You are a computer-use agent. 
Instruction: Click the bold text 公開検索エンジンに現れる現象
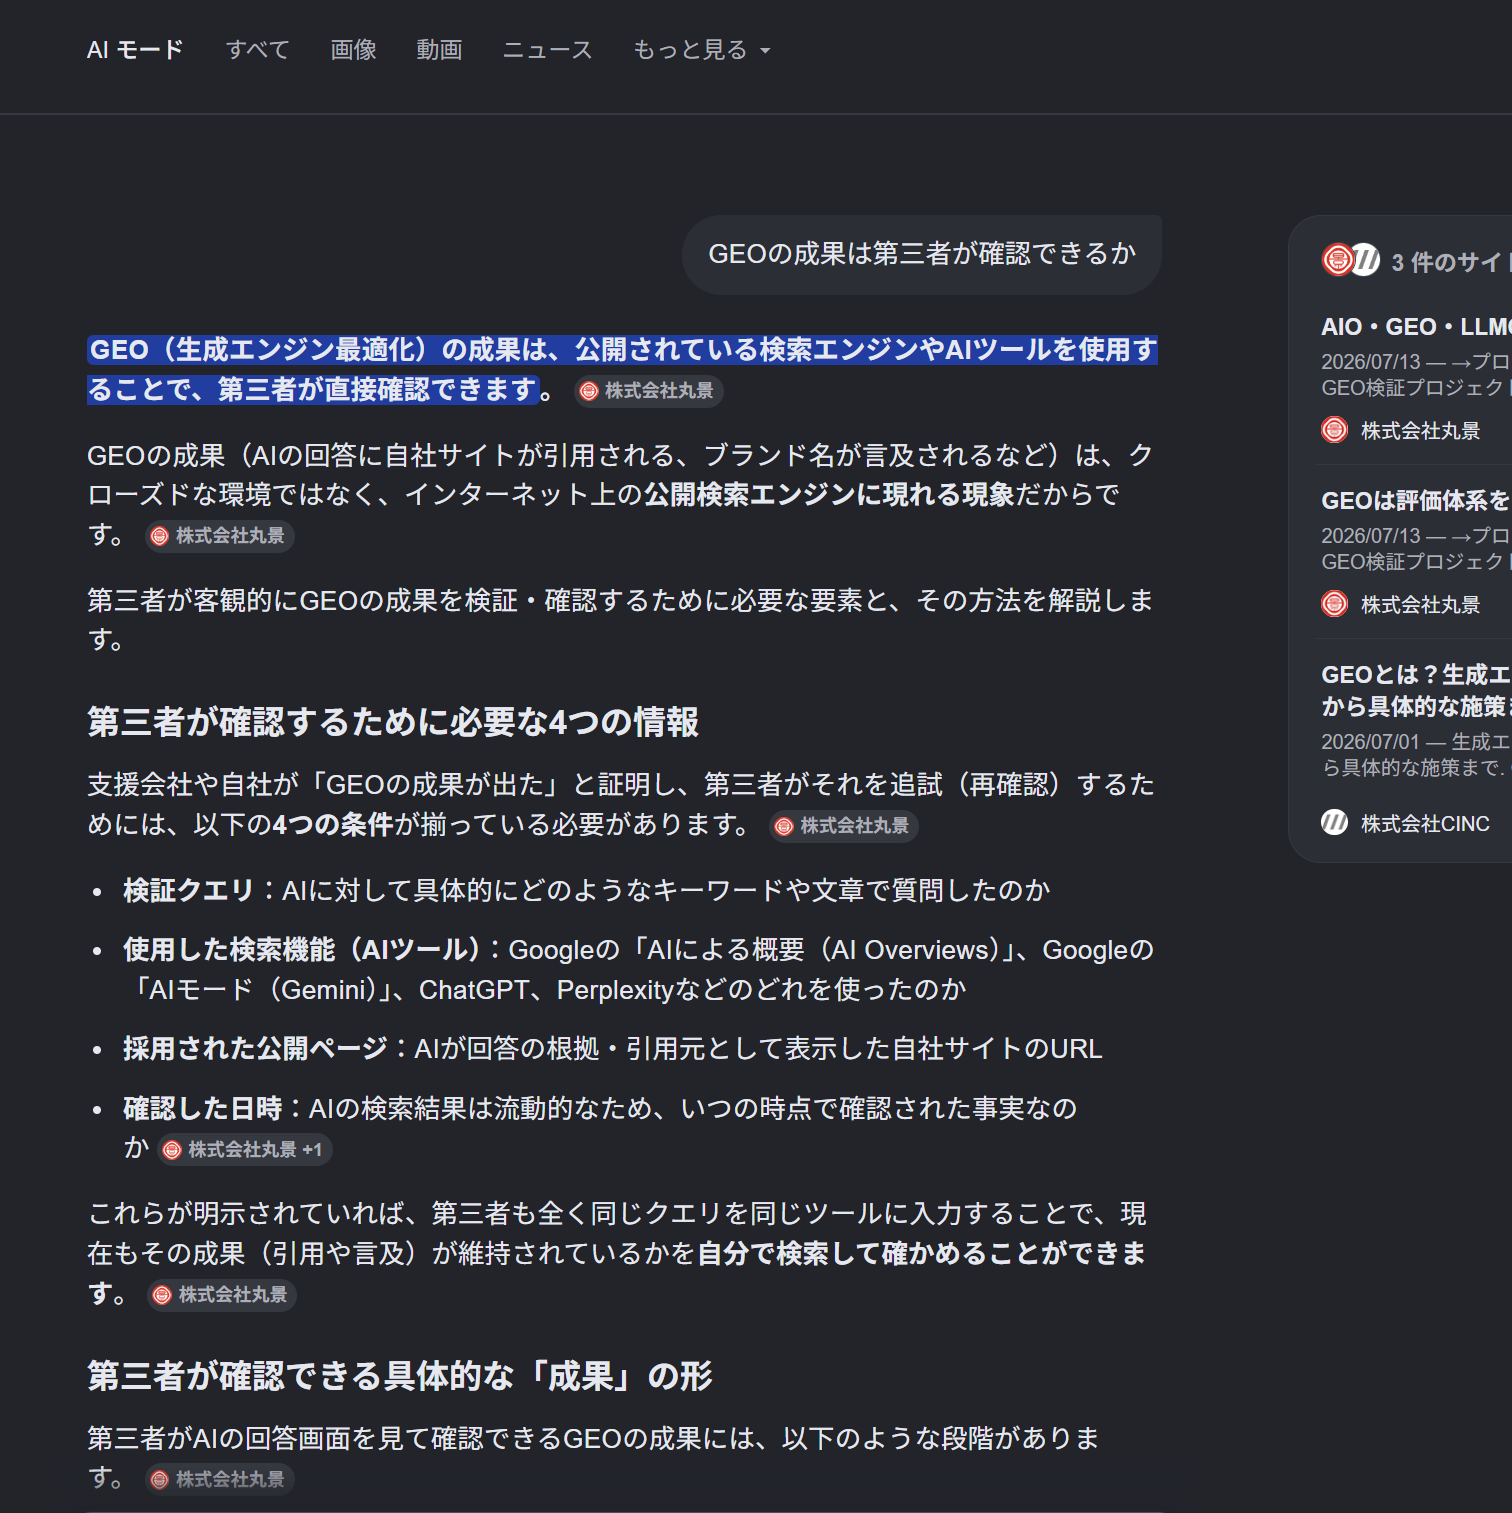coord(829,494)
